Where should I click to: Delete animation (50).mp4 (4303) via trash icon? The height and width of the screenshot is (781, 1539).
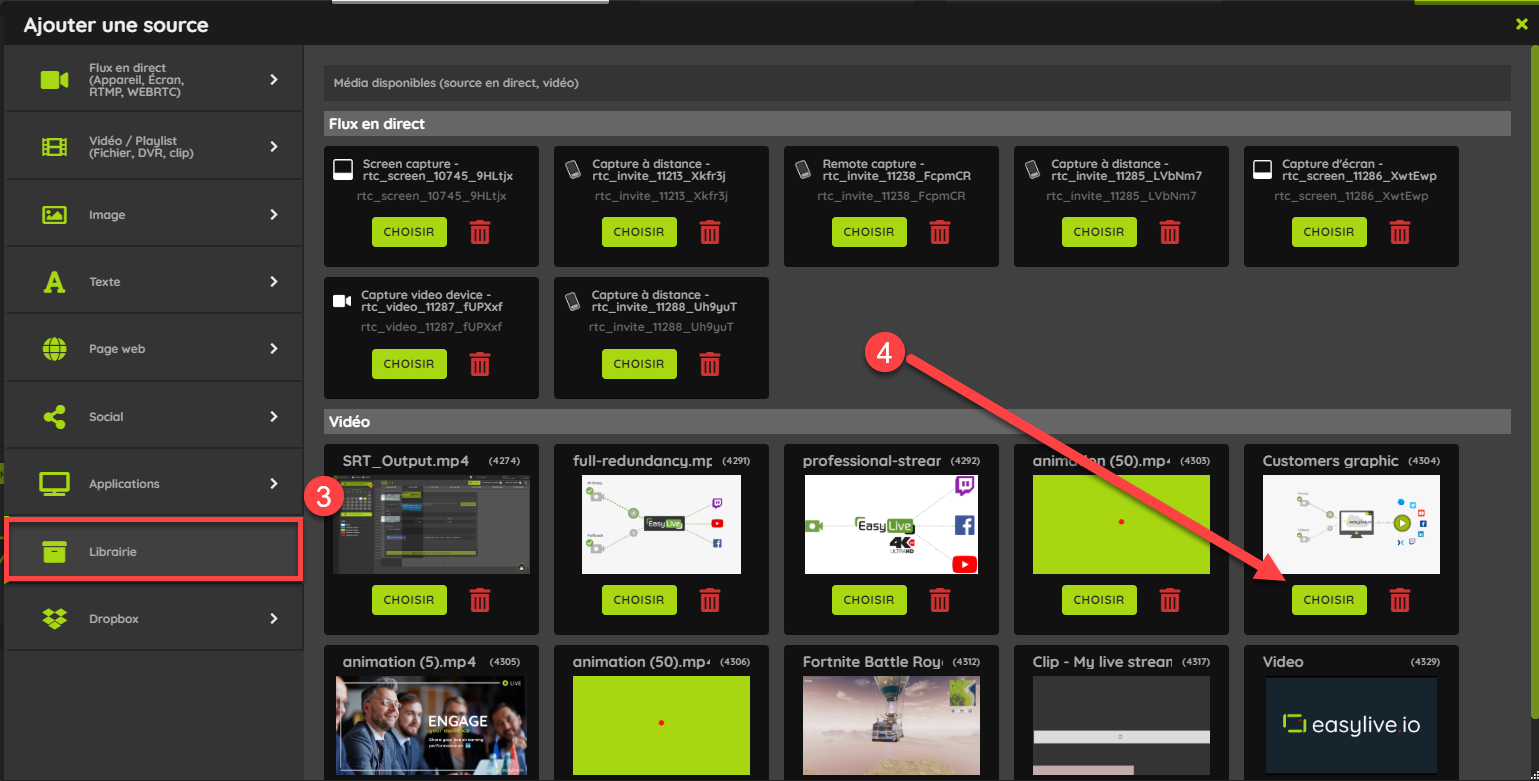pyautogui.click(x=1170, y=600)
